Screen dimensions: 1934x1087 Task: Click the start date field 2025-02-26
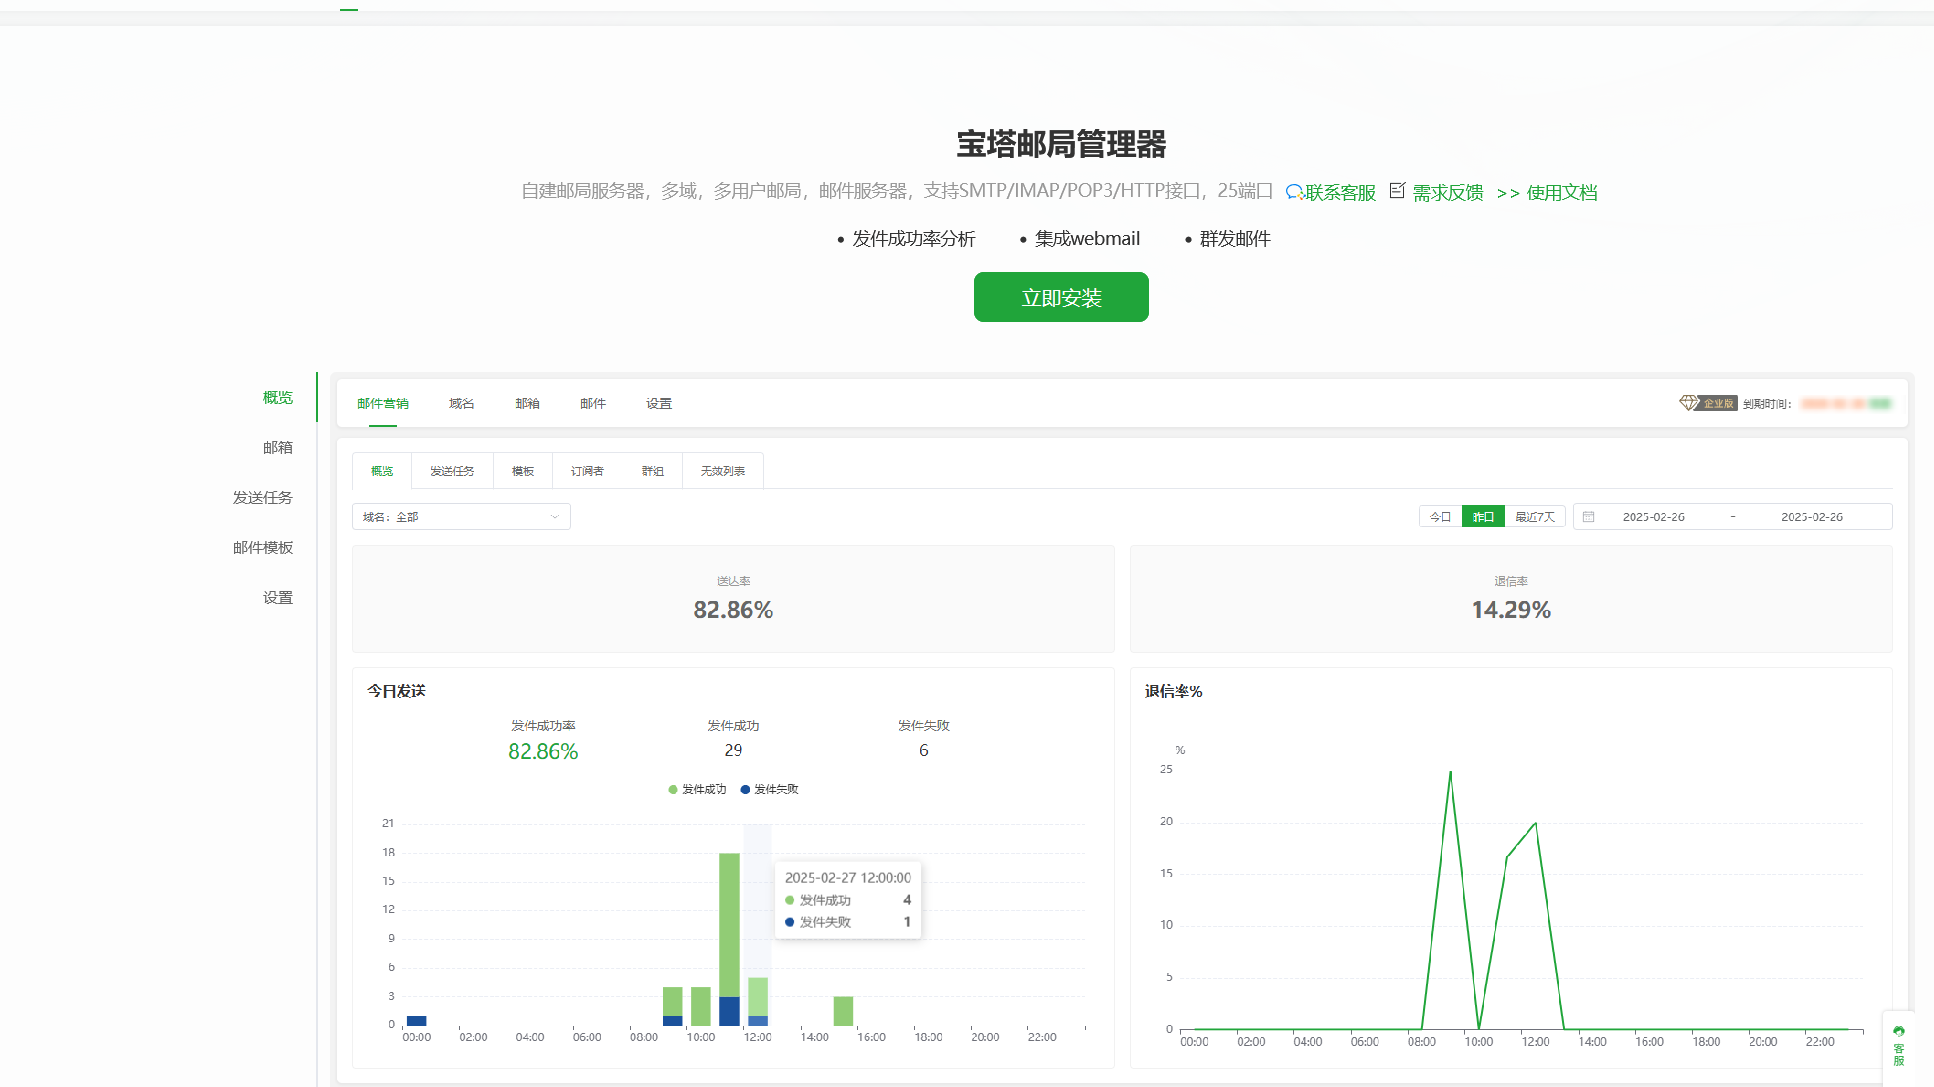(1653, 516)
